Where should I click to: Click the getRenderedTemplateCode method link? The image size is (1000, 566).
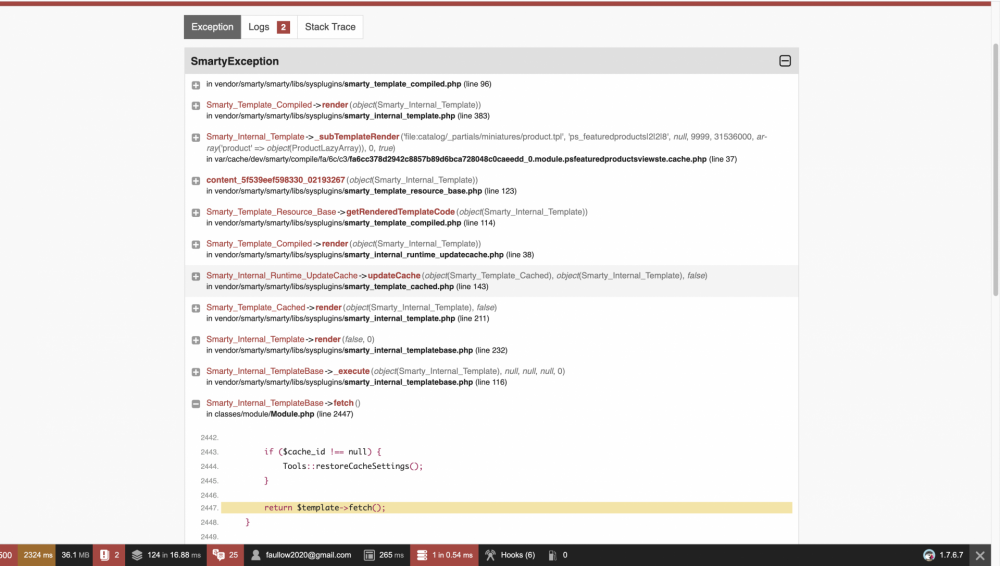401,212
